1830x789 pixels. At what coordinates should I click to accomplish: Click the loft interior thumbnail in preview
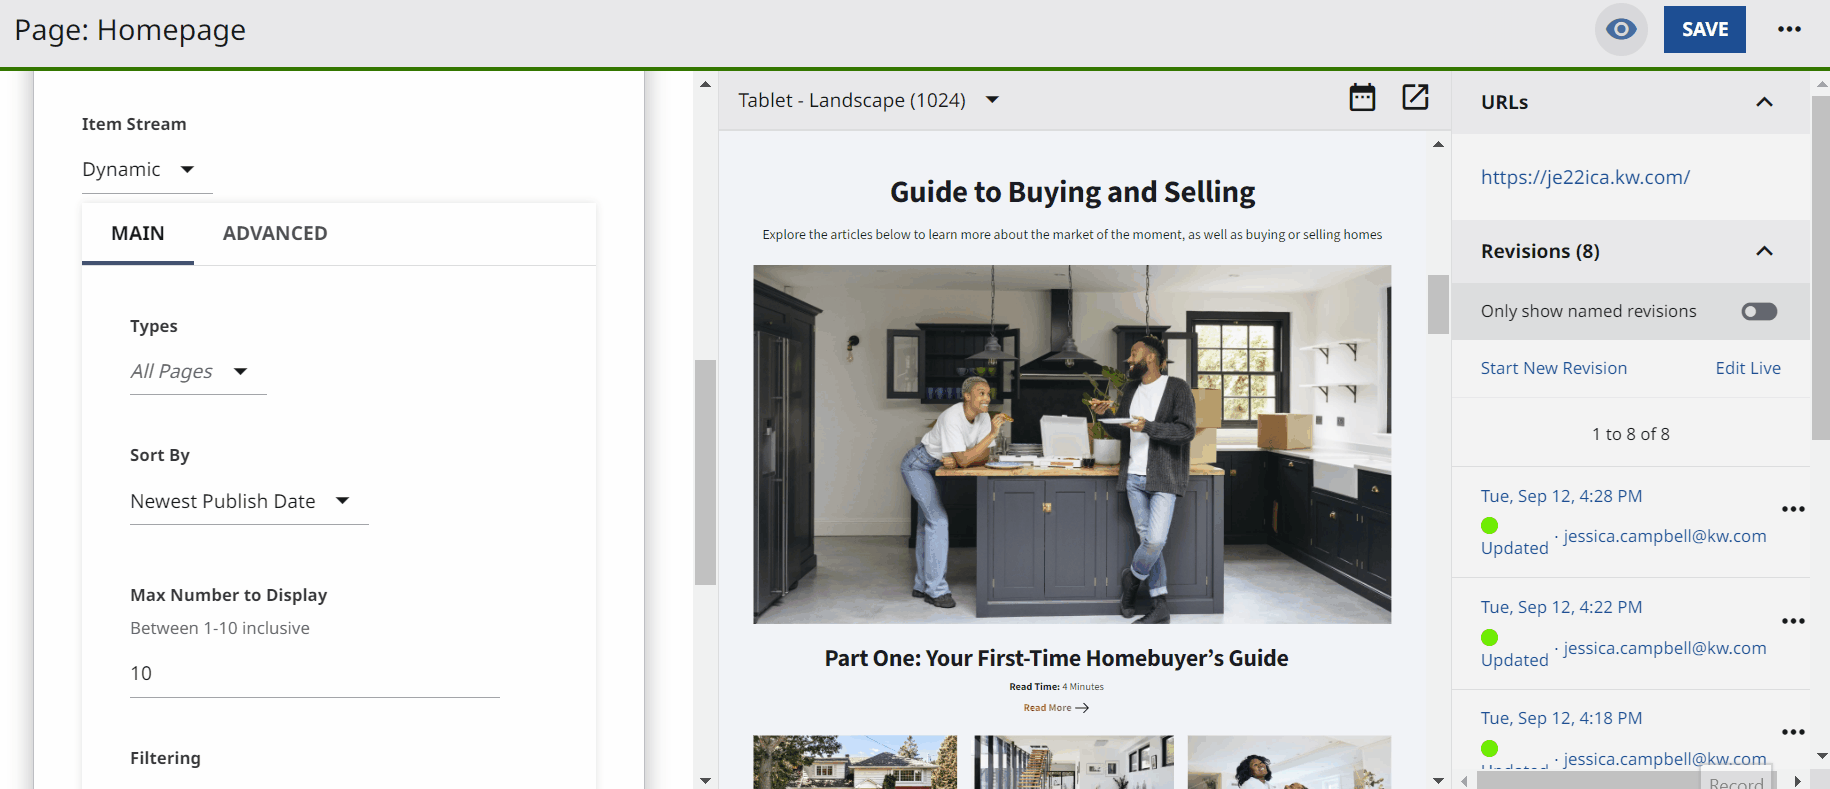click(1073, 762)
